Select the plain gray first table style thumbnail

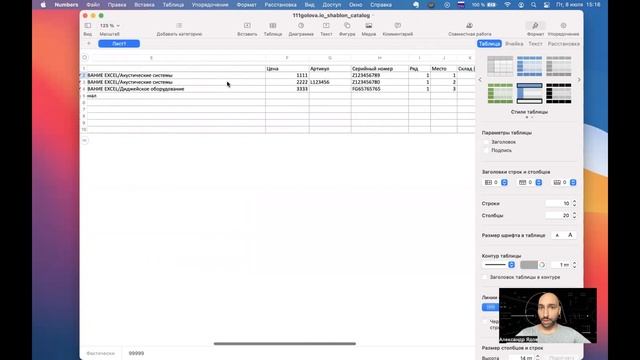pyautogui.click(x=500, y=66)
